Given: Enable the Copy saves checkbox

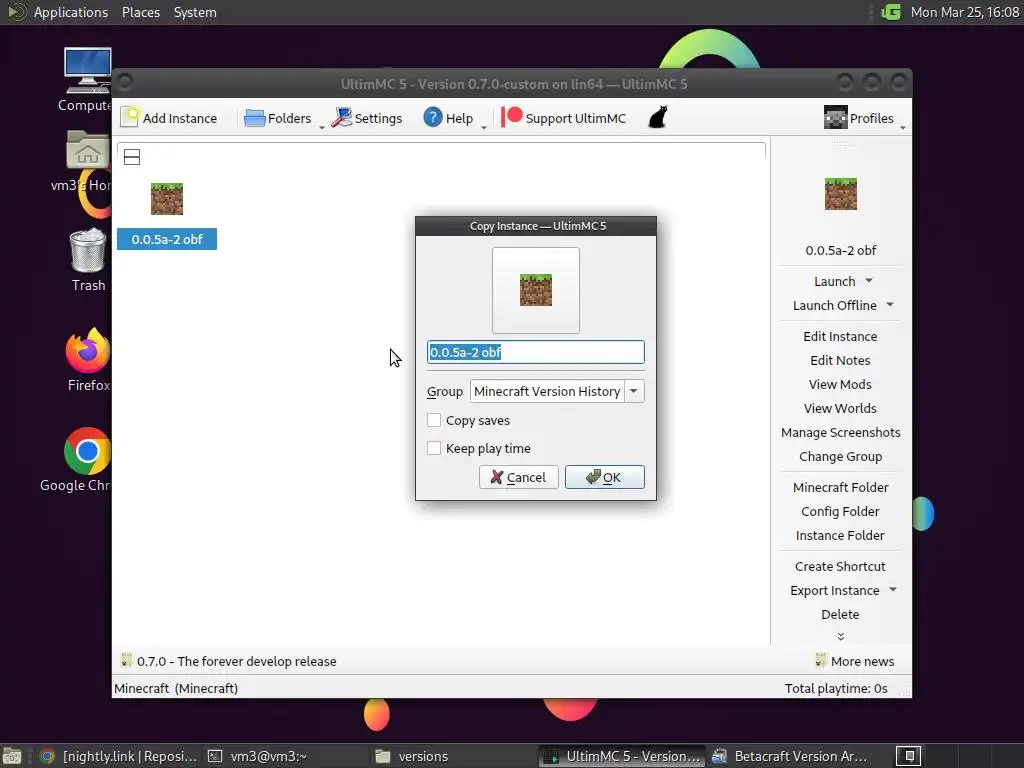Looking at the screenshot, I should (434, 421).
